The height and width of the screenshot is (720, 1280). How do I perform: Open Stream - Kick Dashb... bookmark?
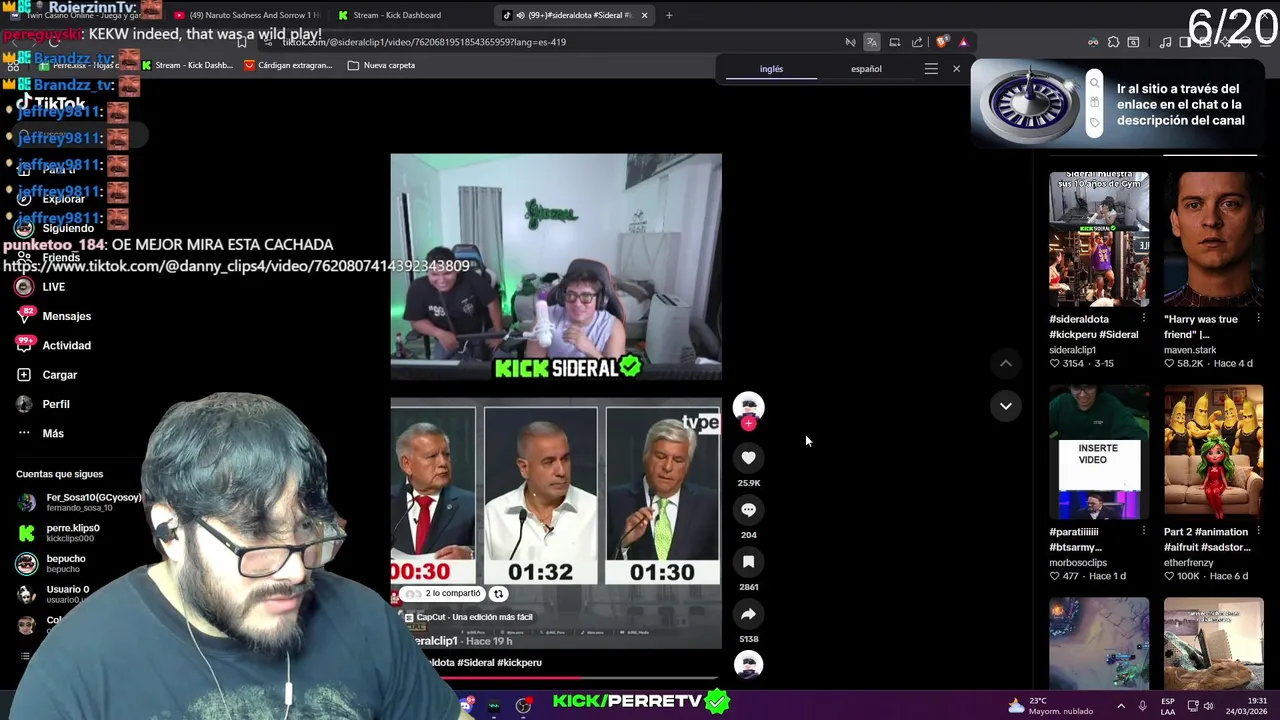187,65
